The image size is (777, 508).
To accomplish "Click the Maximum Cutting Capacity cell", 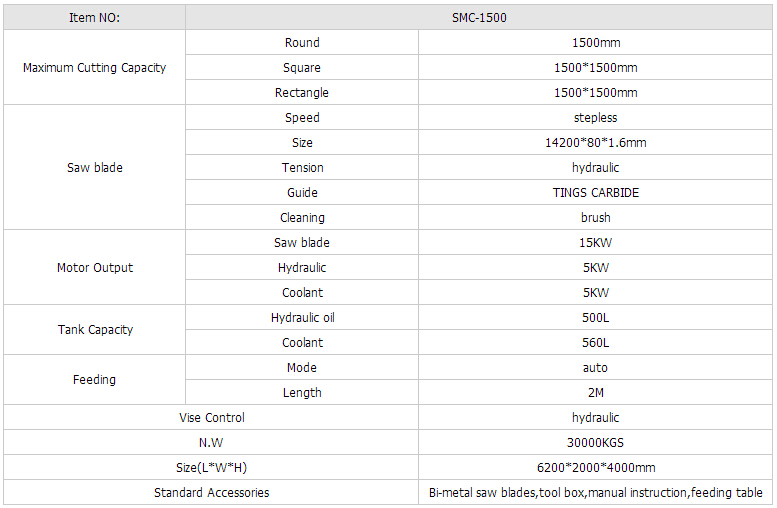I will click(94, 68).
